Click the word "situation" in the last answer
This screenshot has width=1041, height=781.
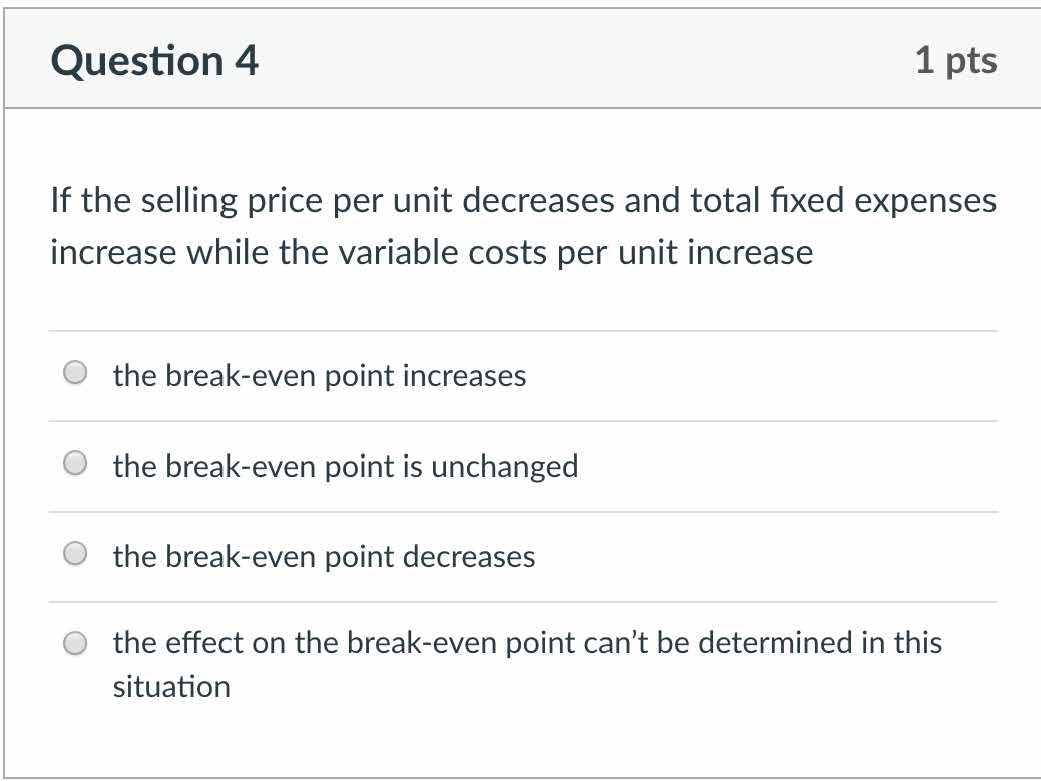[172, 687]
